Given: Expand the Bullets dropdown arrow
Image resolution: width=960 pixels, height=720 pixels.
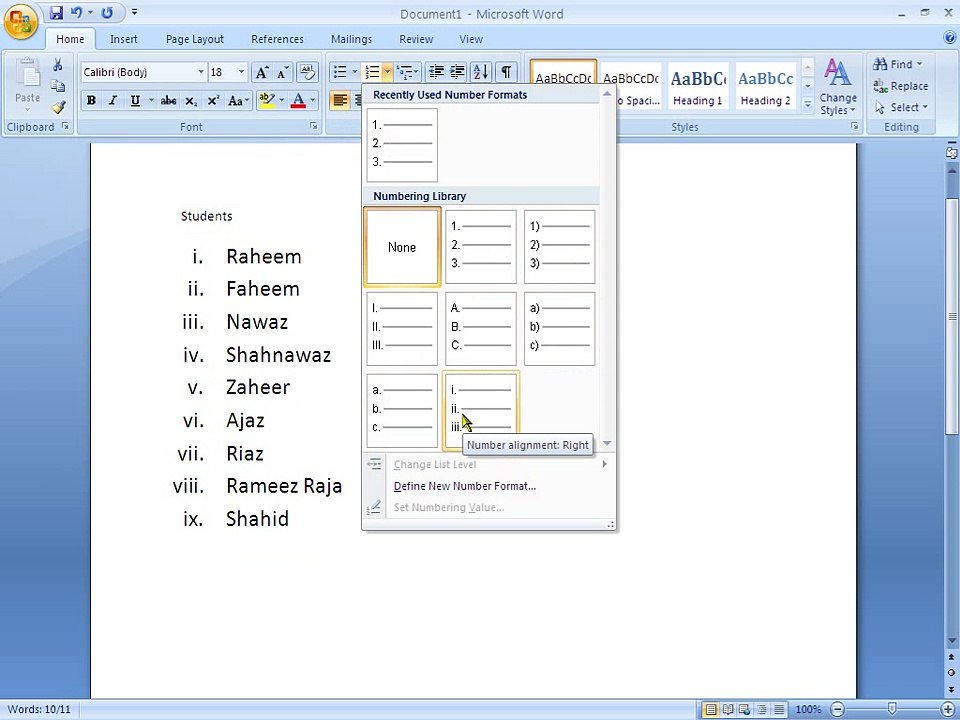Looking at the screenshot, I should 354,72.
